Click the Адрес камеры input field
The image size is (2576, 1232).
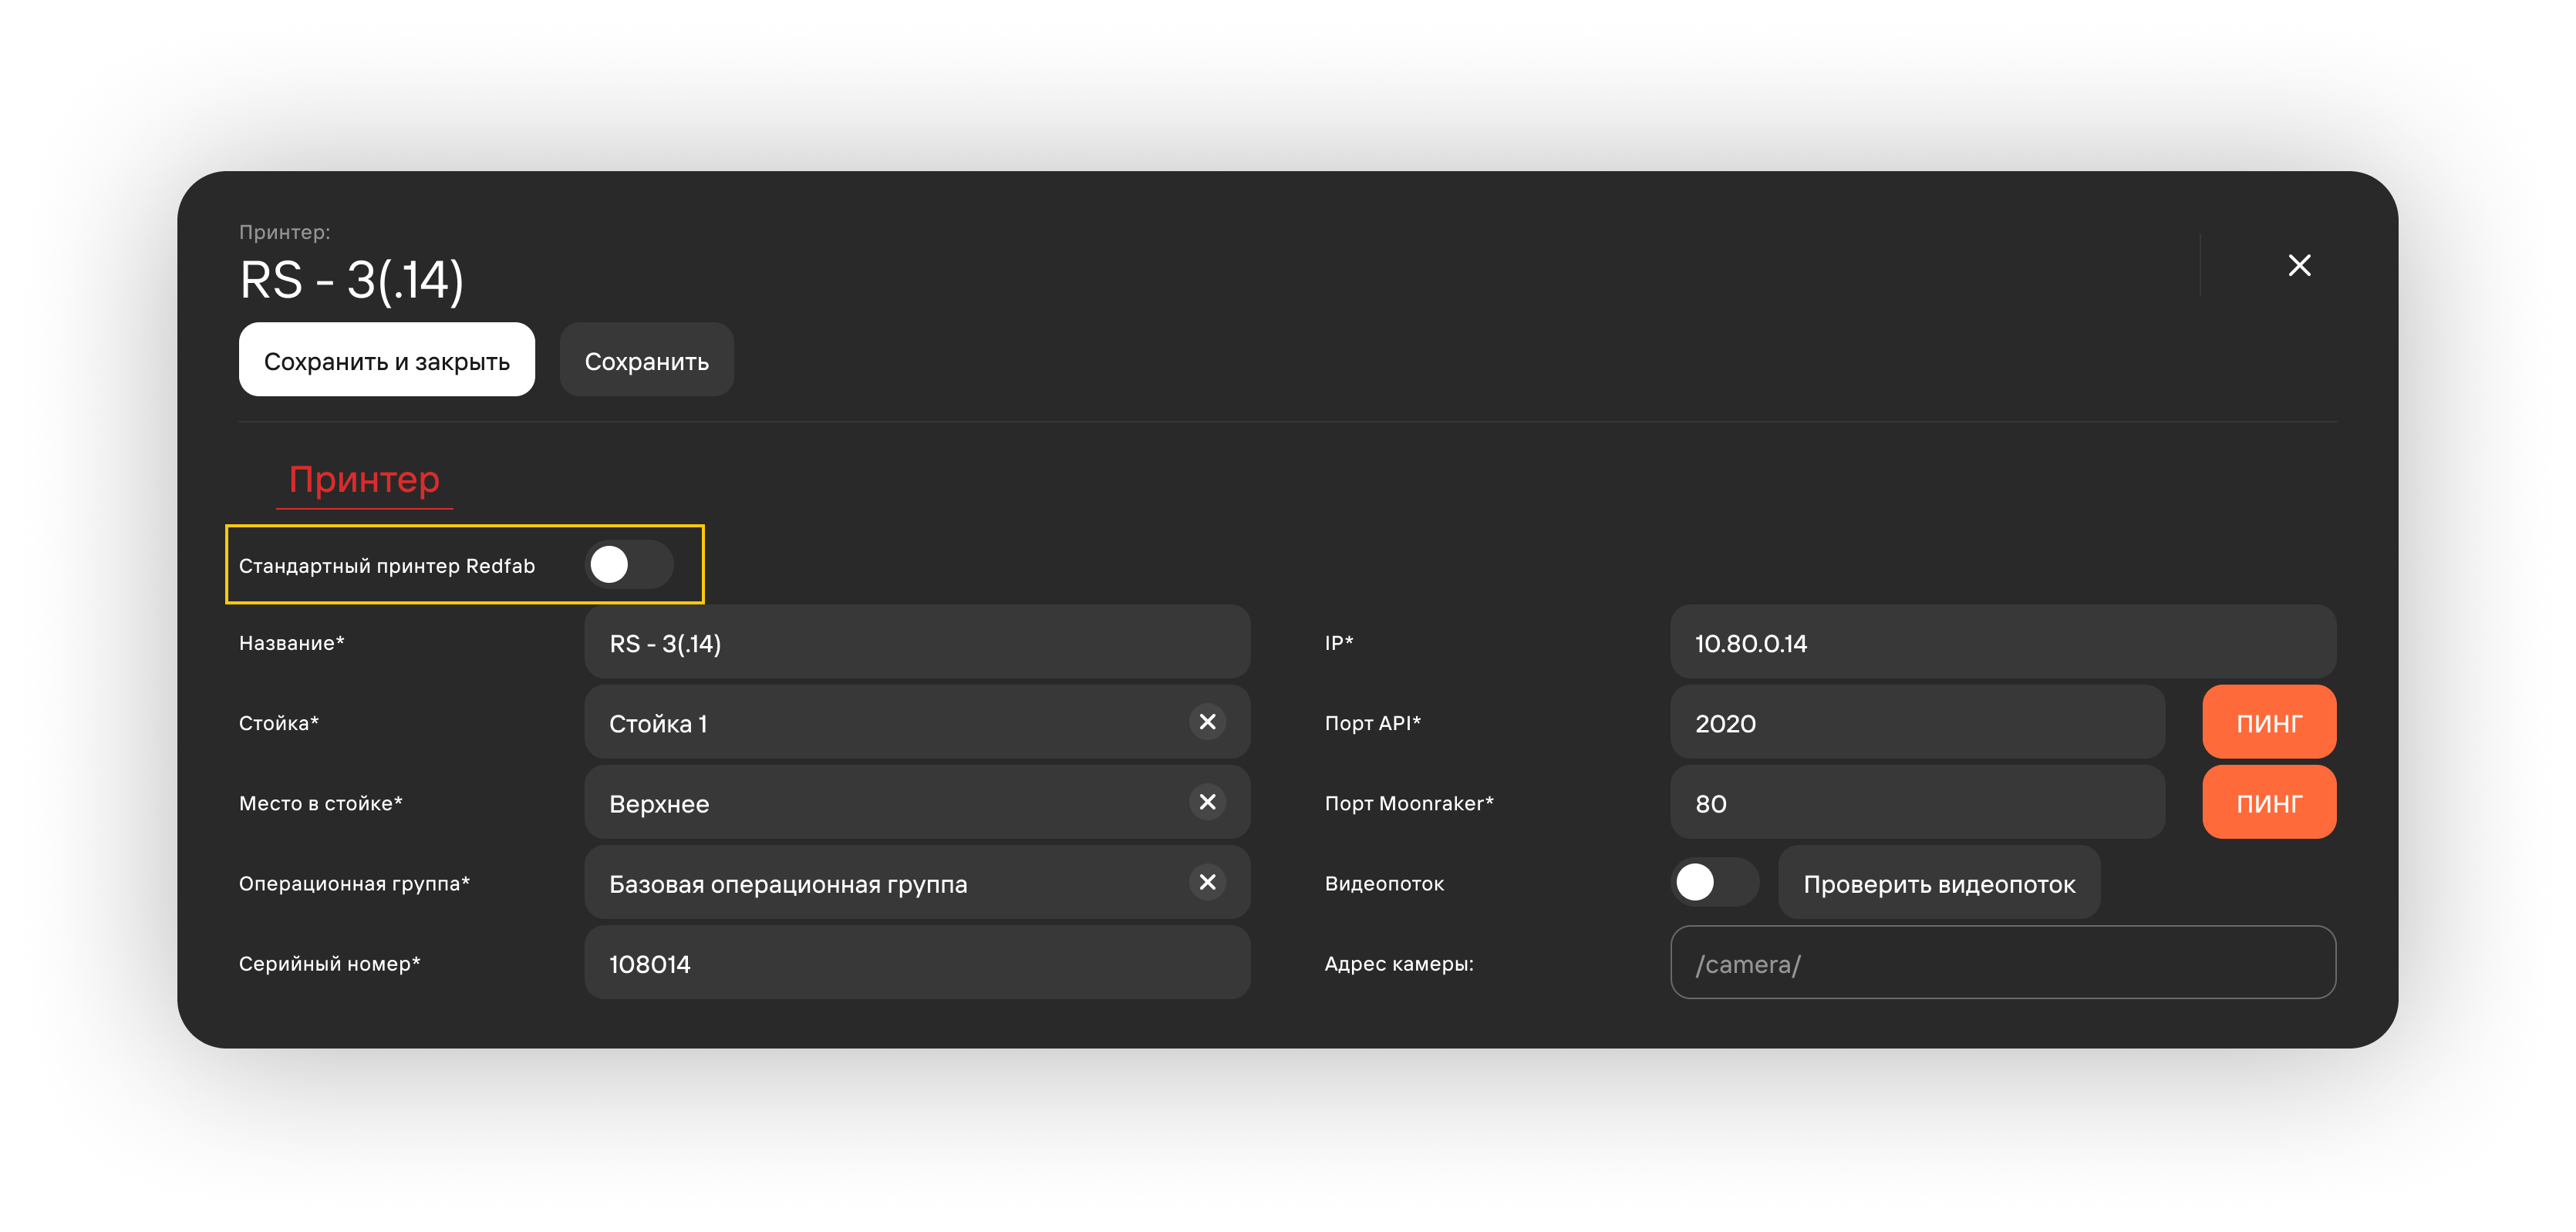(x=2003, y=963)
